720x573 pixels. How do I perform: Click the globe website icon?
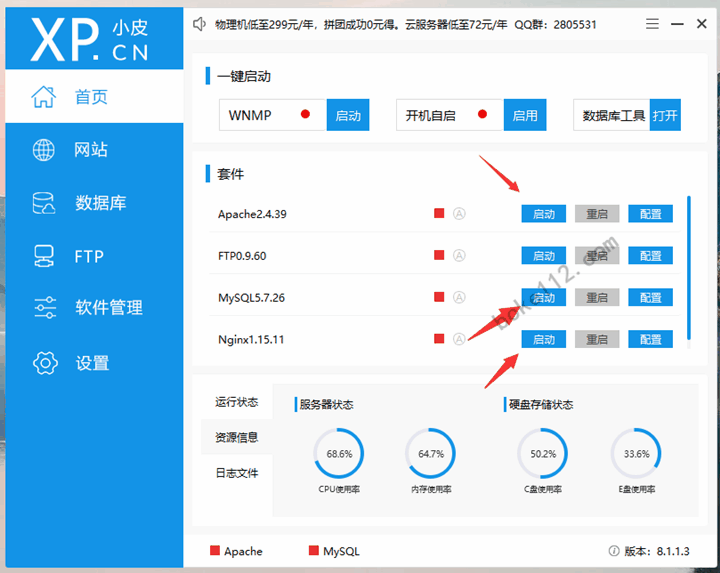point(44,150)
